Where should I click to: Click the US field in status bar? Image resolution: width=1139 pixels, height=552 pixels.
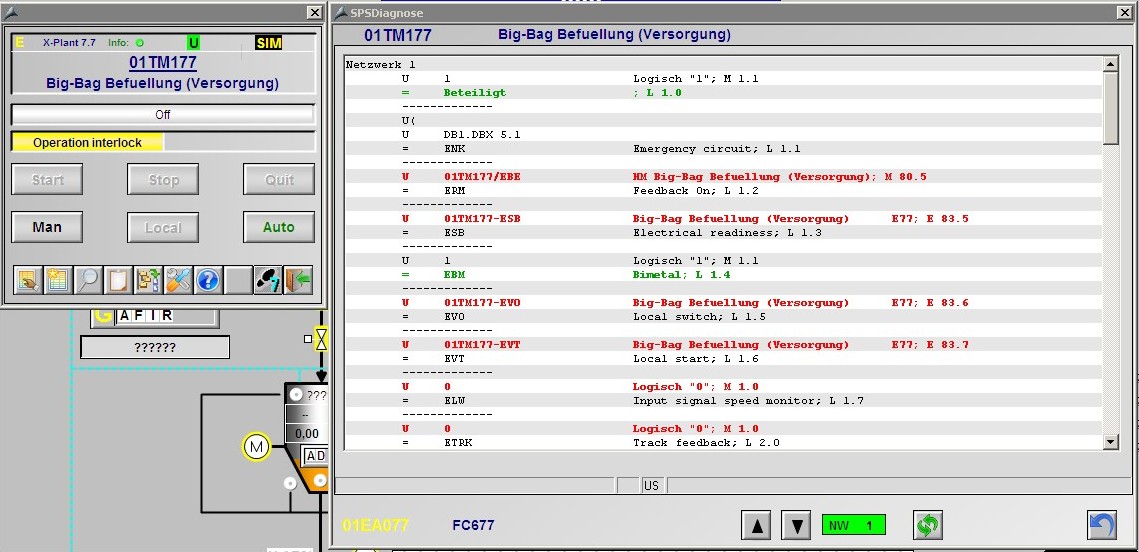click(x=651, y=485)
